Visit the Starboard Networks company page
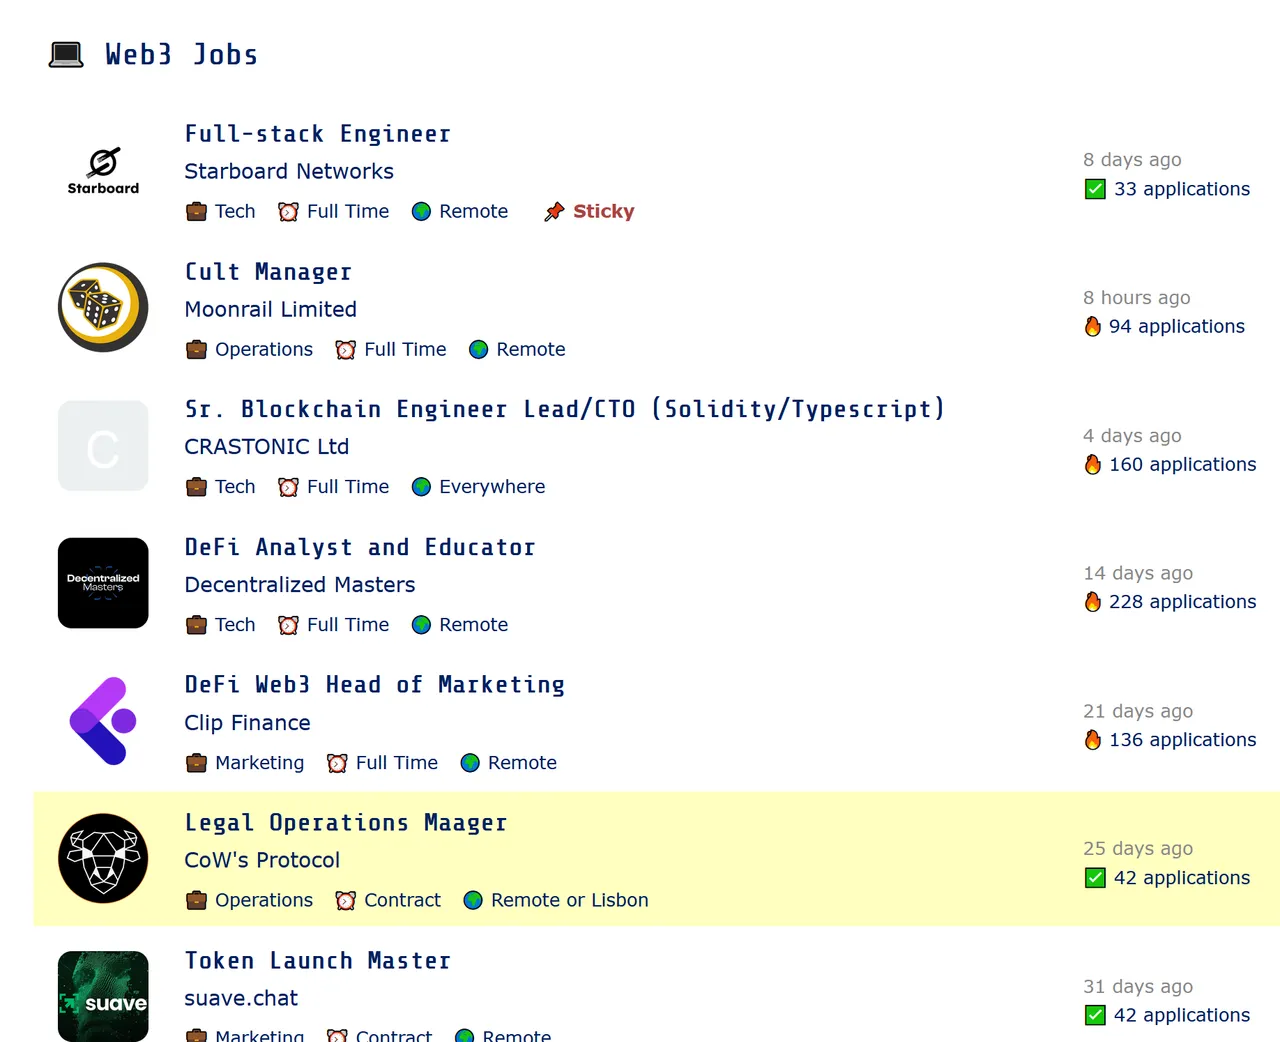The image size is (1280, 1042). (x=289, y=172)
